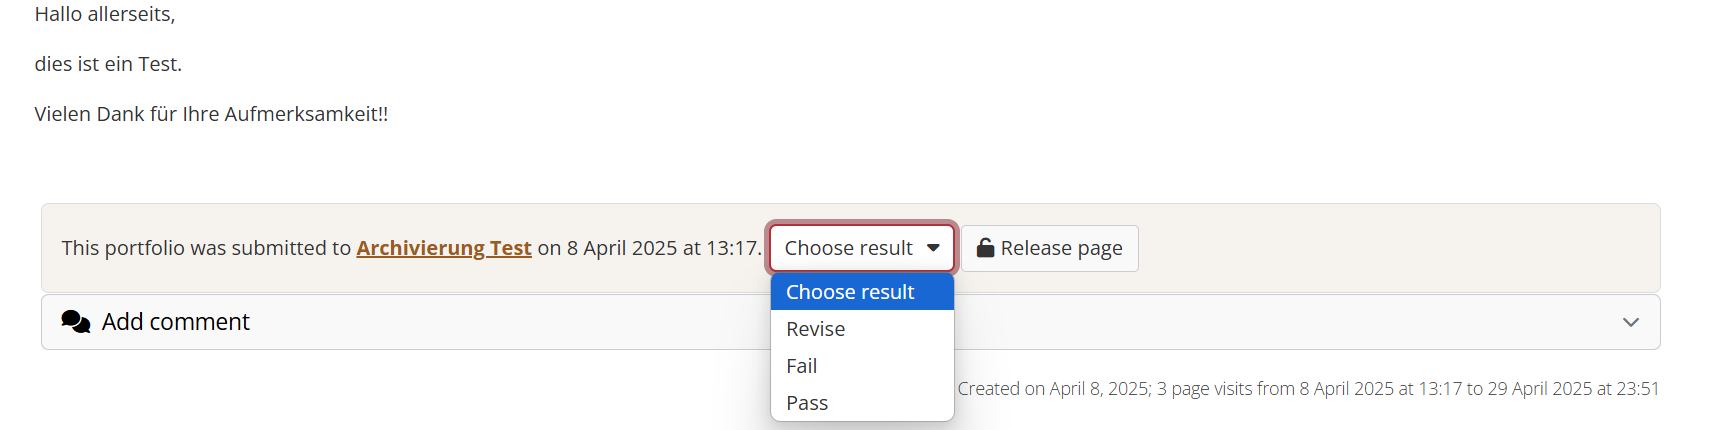Pick the highlighted Choose result list entry
Screen dimensions: 1734x430
click(850, 292)
